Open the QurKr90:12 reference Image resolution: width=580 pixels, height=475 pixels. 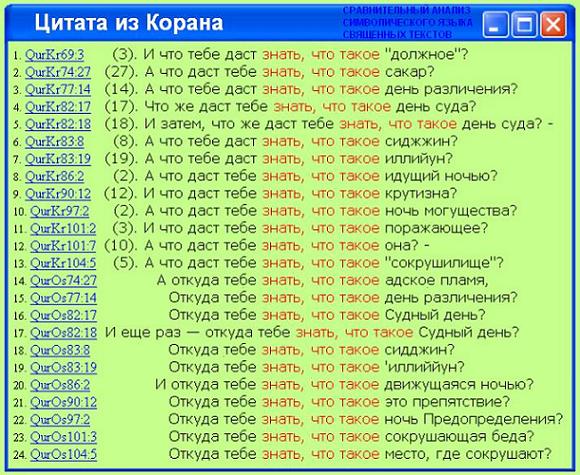pos(58,194)
